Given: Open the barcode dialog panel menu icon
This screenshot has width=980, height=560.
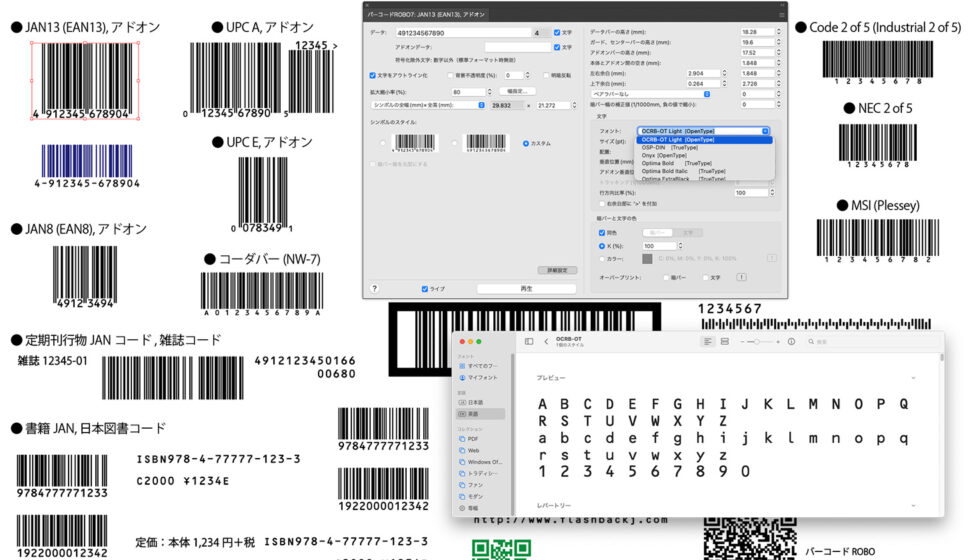Looking at the screenshot, I should coord(781,14).
